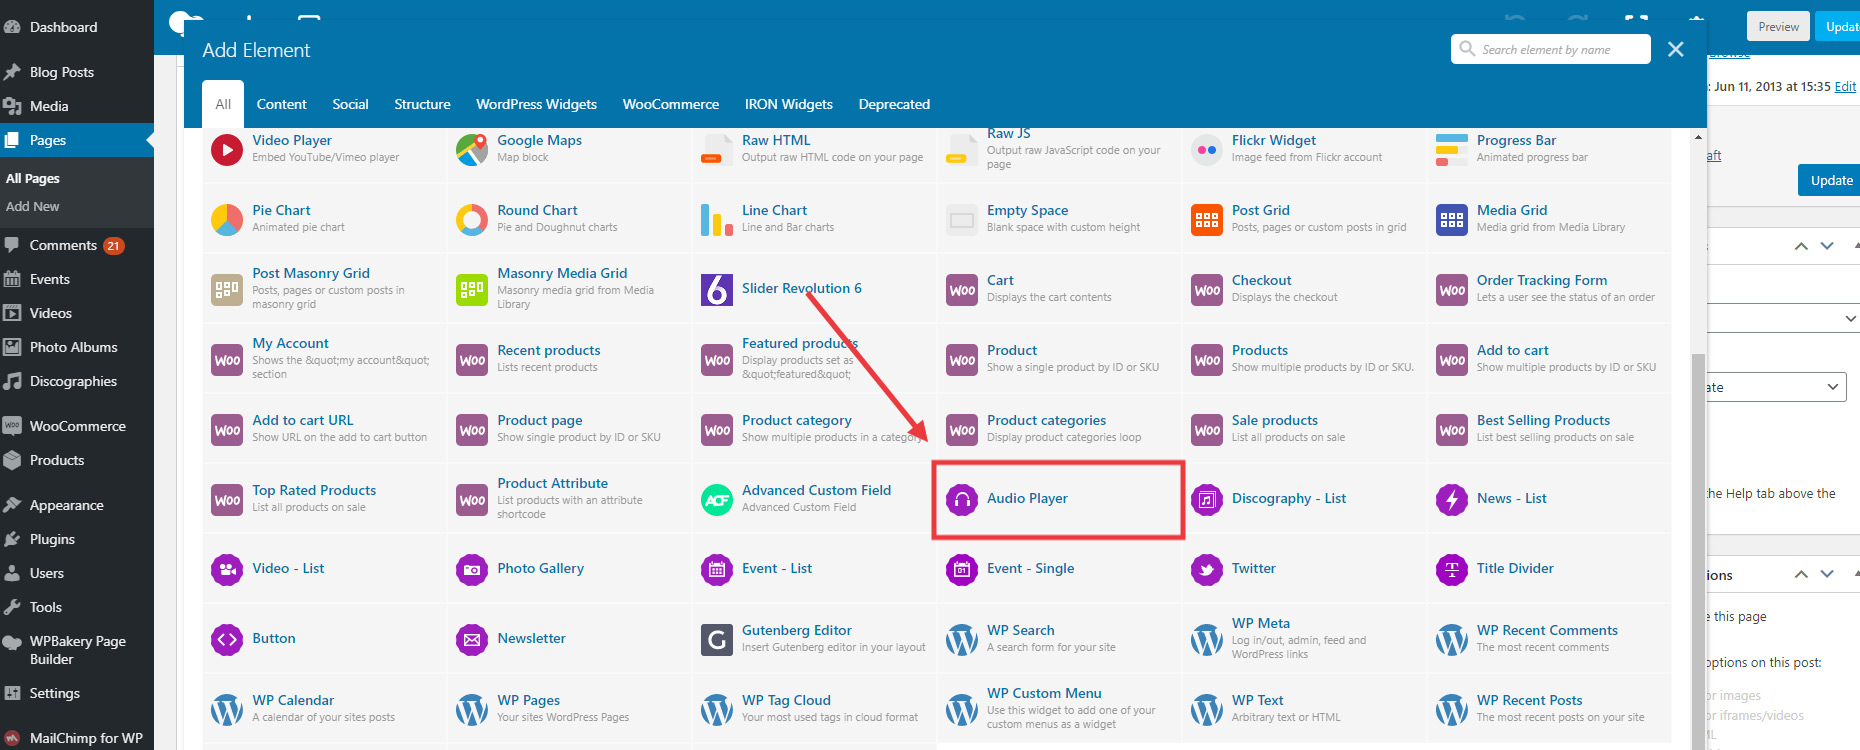Image resolution: width=1860 pixels, height=750 pixels.
Task: Select the Checkout element label
Action: 1261,280
